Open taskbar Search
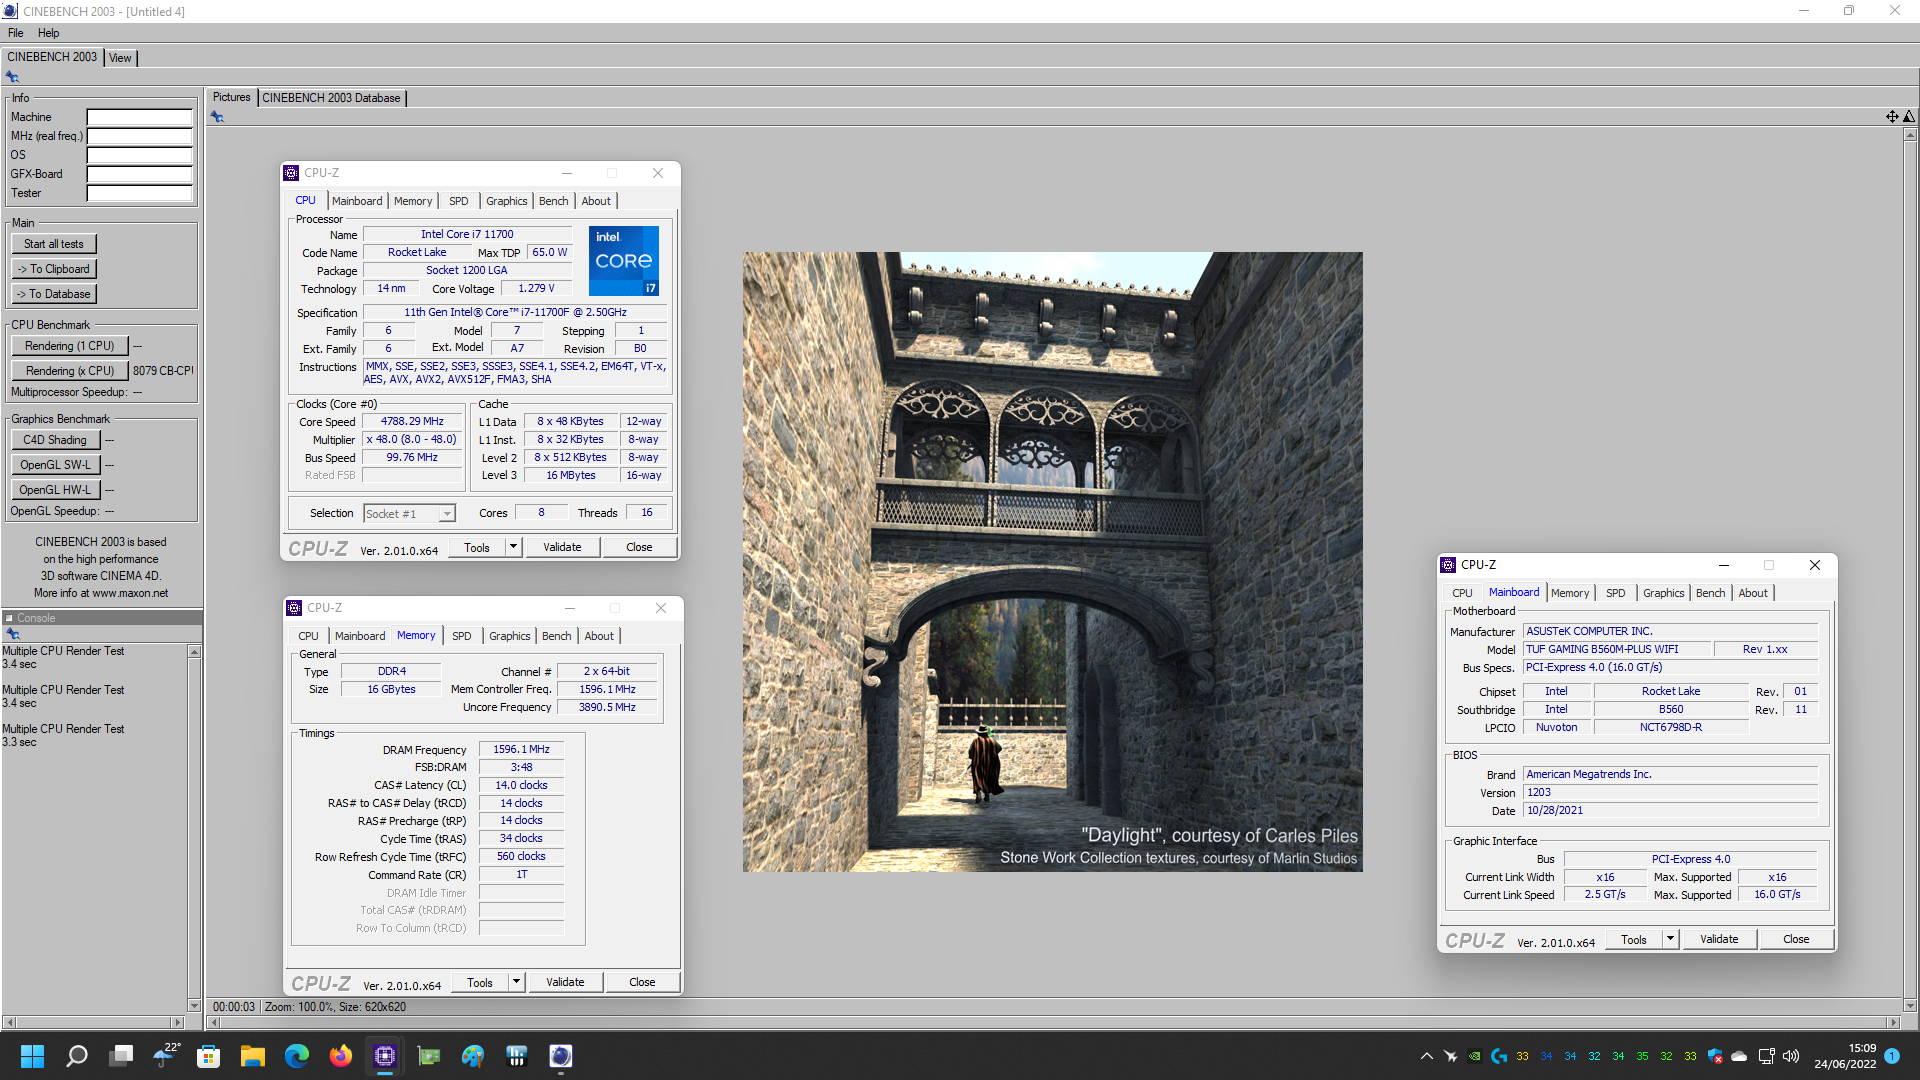This screenshot has height=1080, width=1920. (x=76, y=1056)
